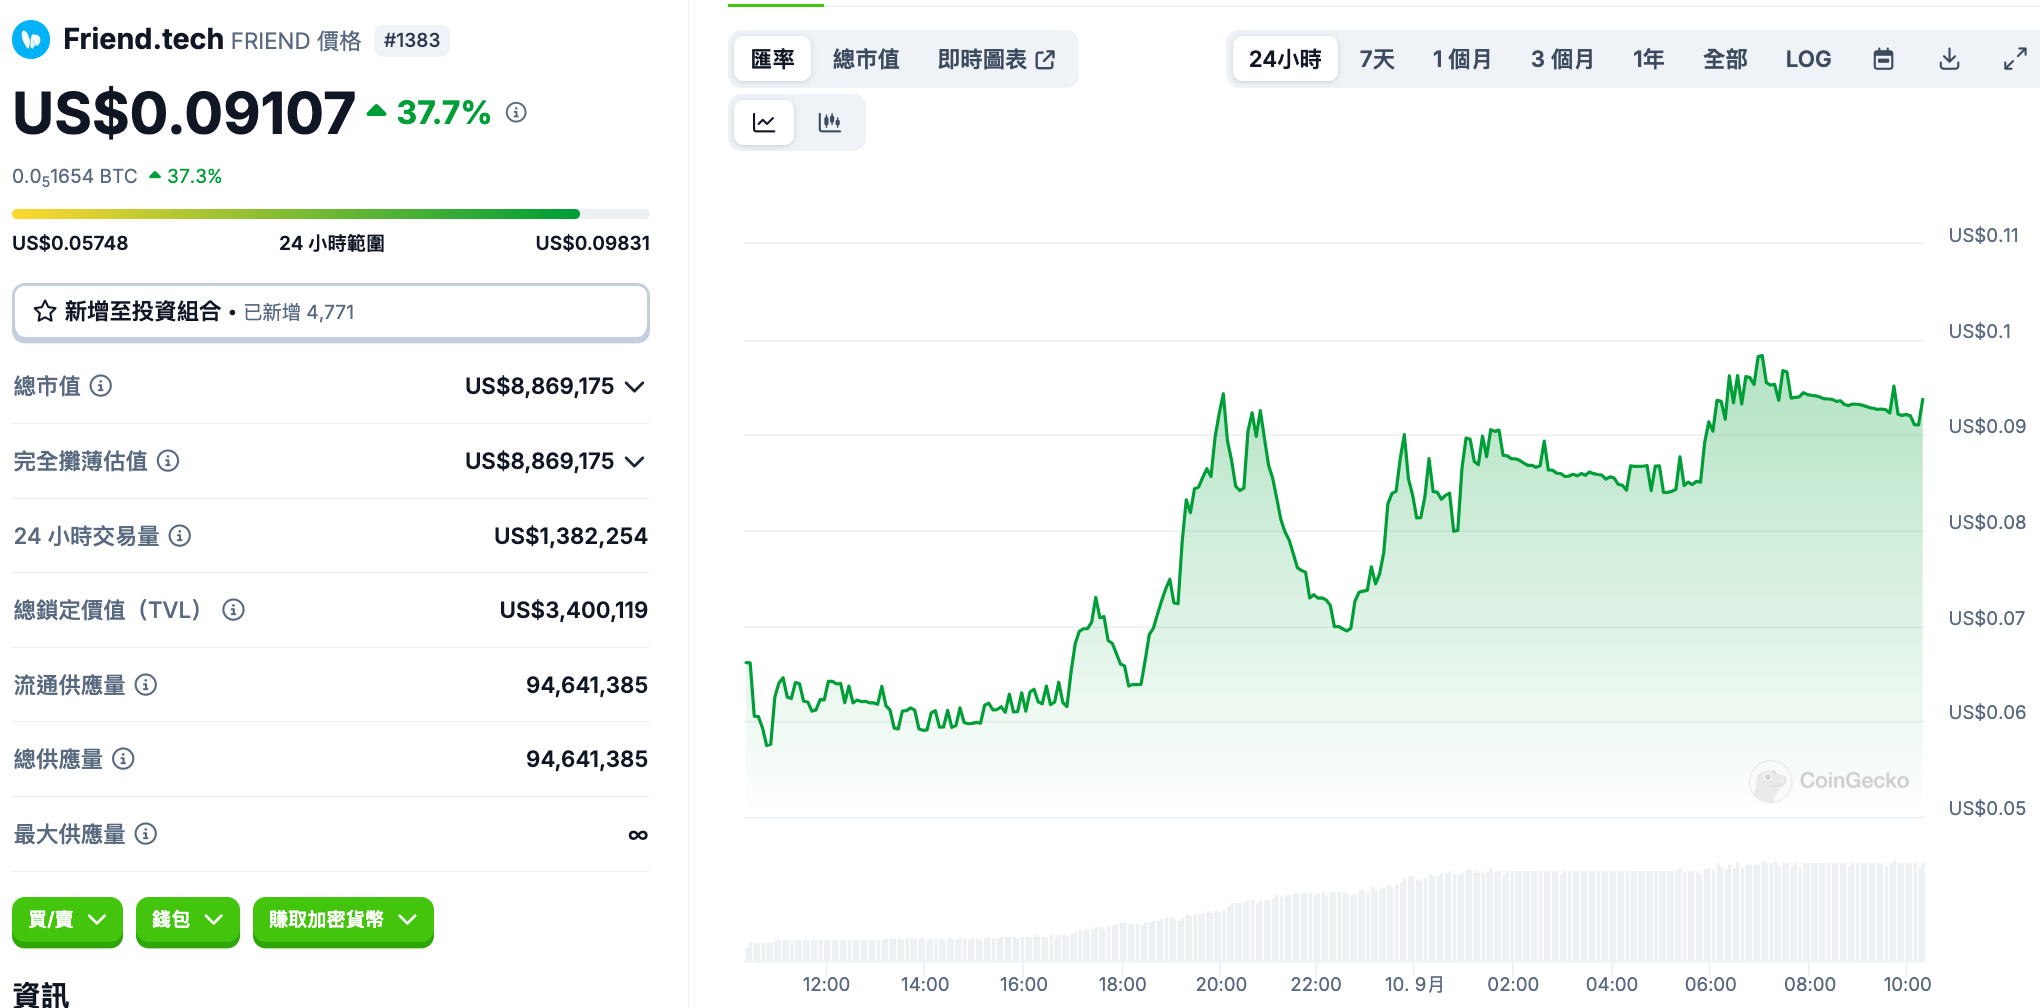Select the 7天 time range
The image size is (2040, 1008).
tap(1376, 60)
